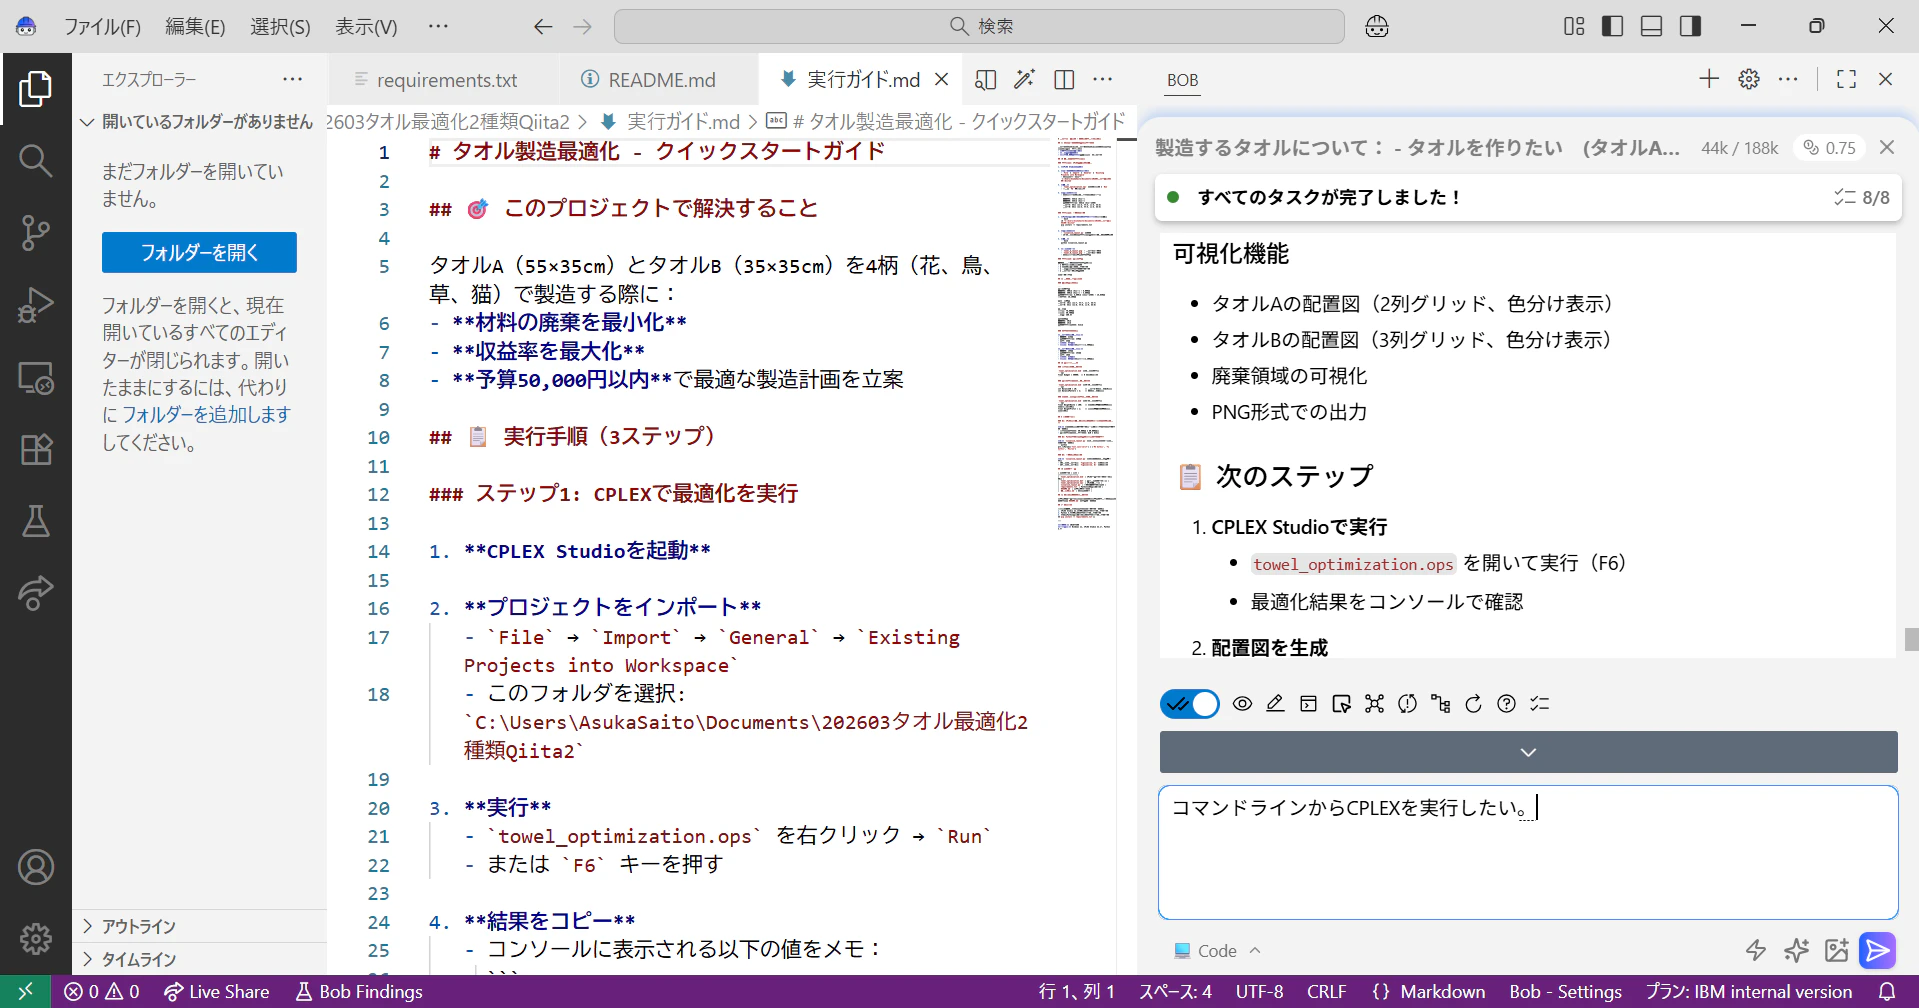Click the lightning bolt icon below chat input
Screen dimensions: 1919x1008
tap(1756, 950)
